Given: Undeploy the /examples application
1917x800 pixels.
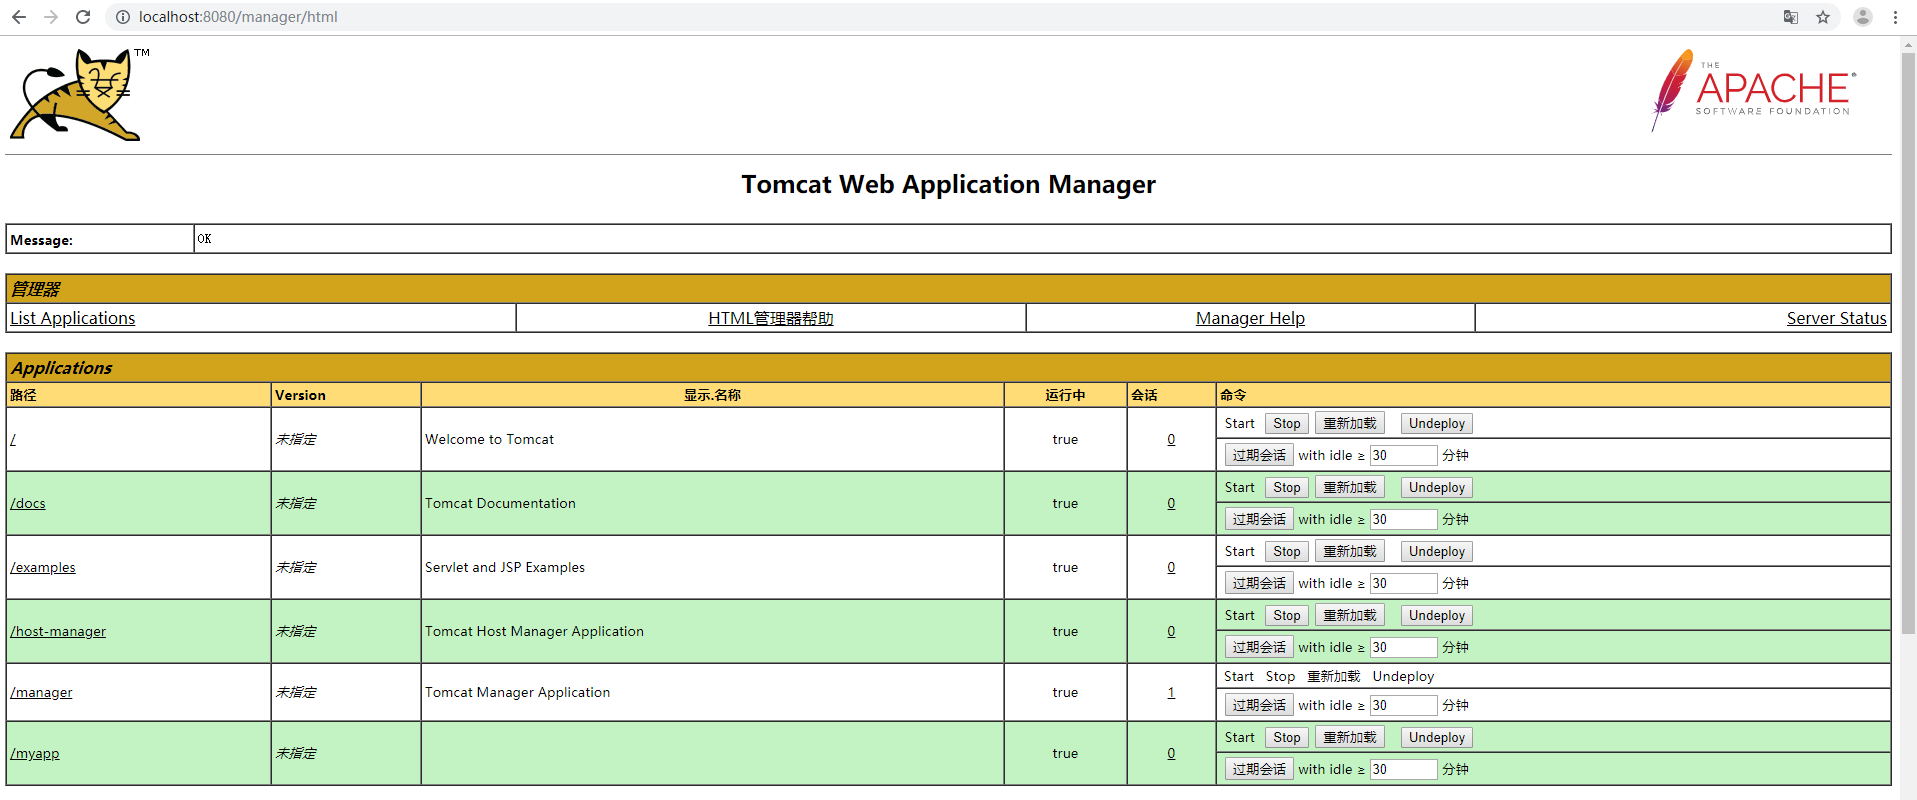Looking at the screenshot, I should tap(1437, 551).
